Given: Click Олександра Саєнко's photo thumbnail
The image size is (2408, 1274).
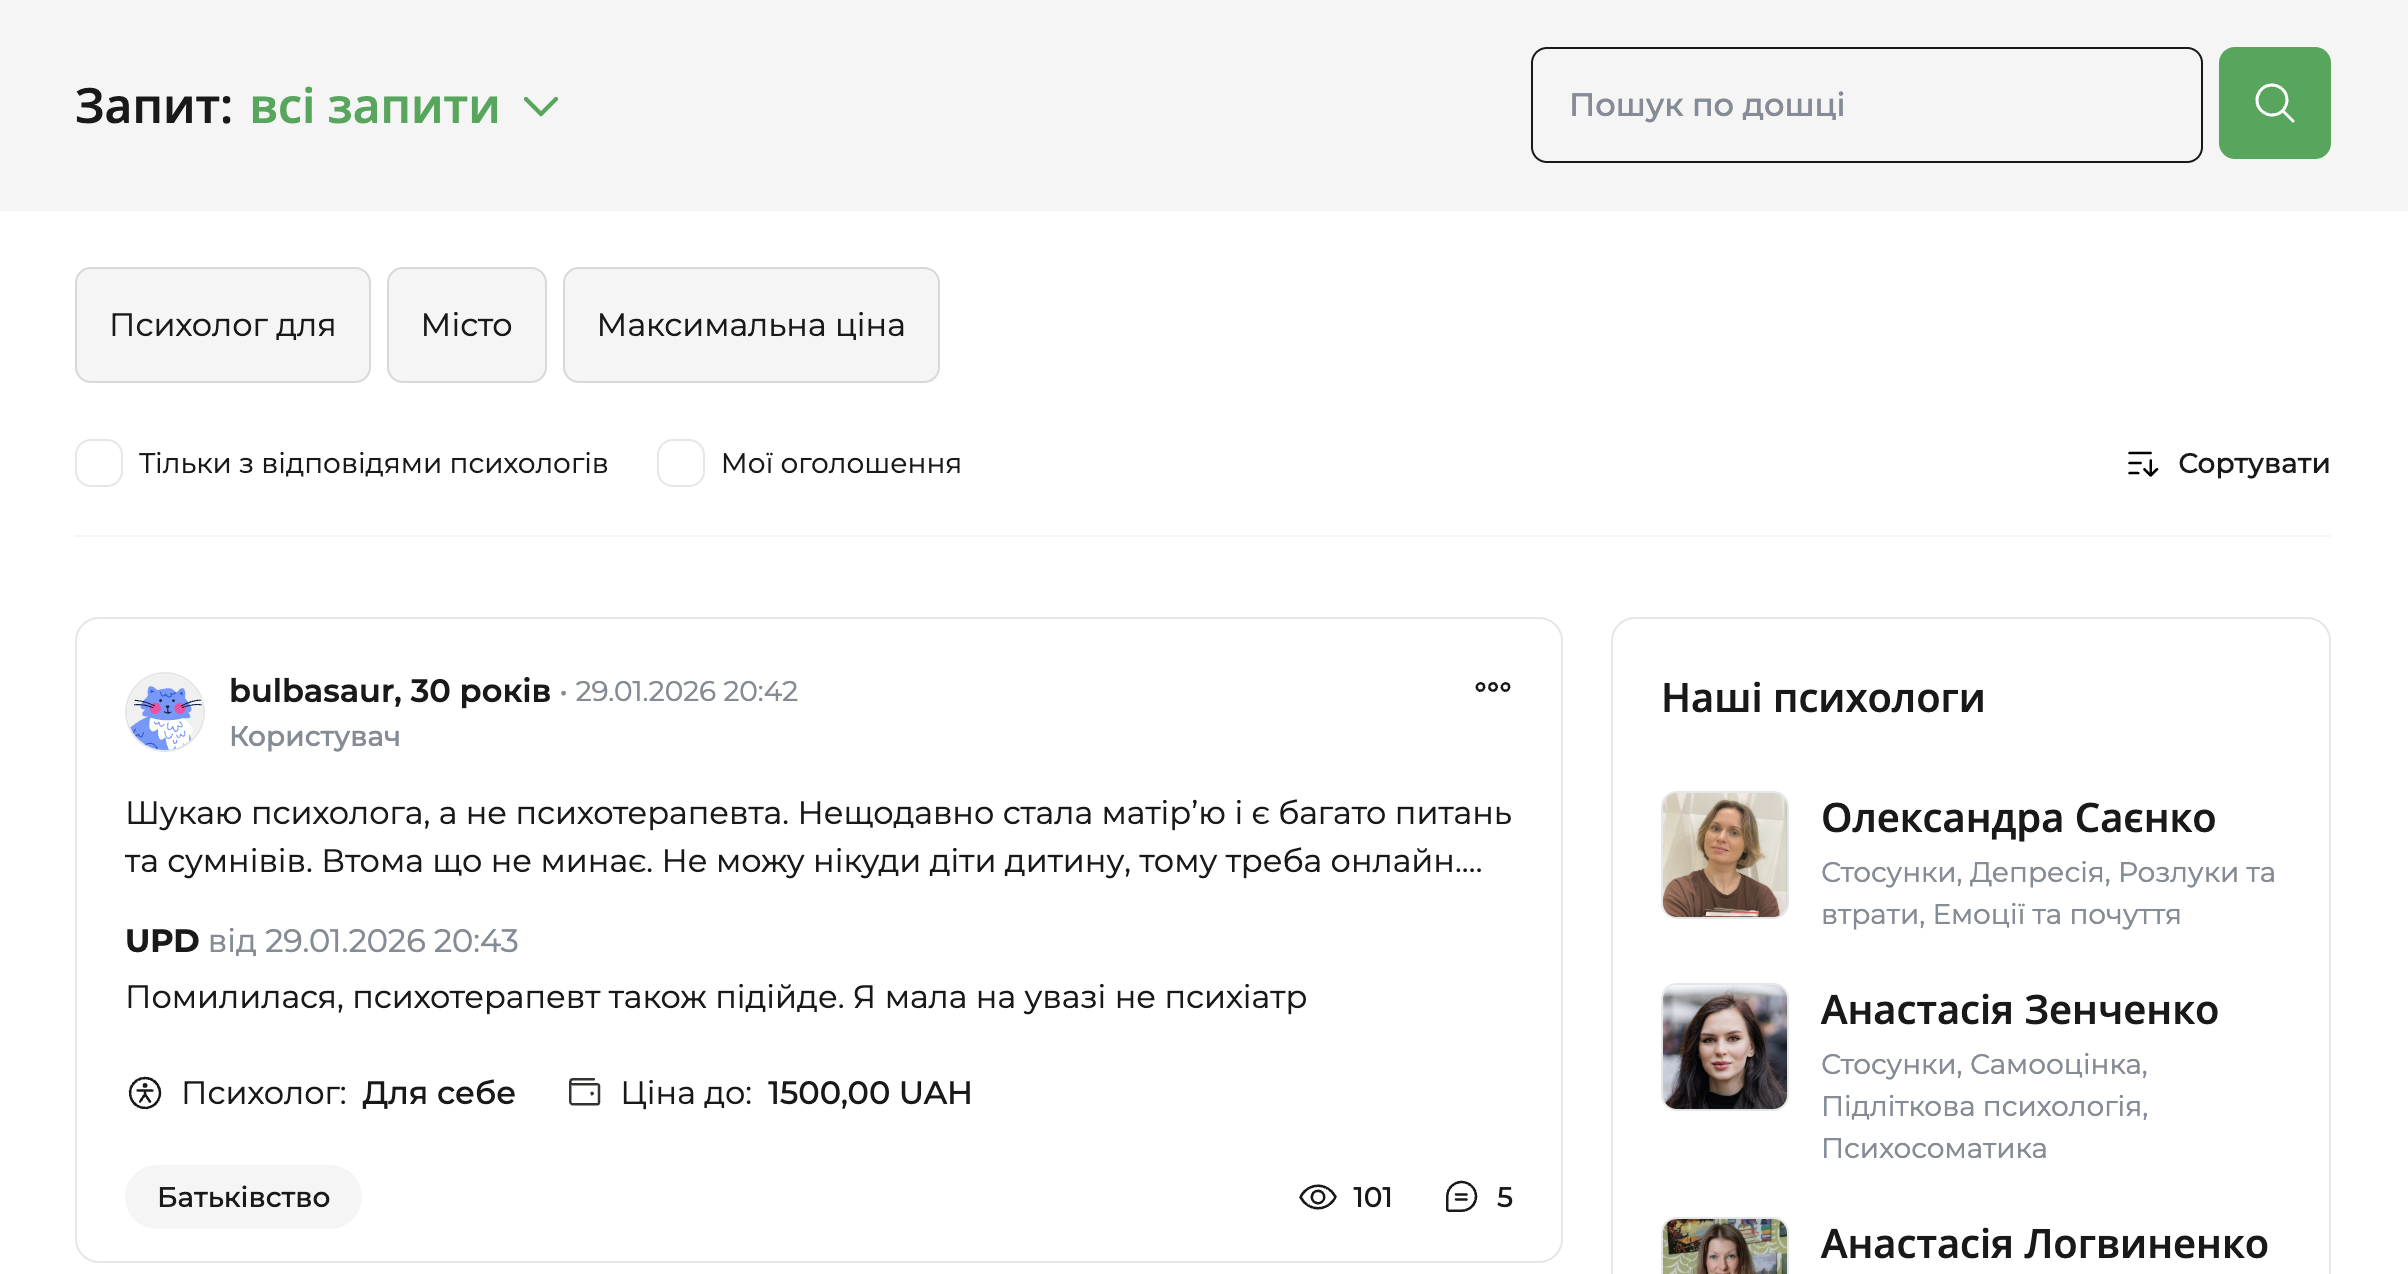Looking at the screenshot, I should pos(1724,854).
